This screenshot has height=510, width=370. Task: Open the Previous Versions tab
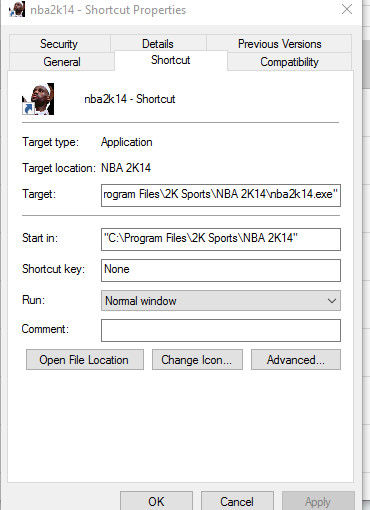click(279, 44)
